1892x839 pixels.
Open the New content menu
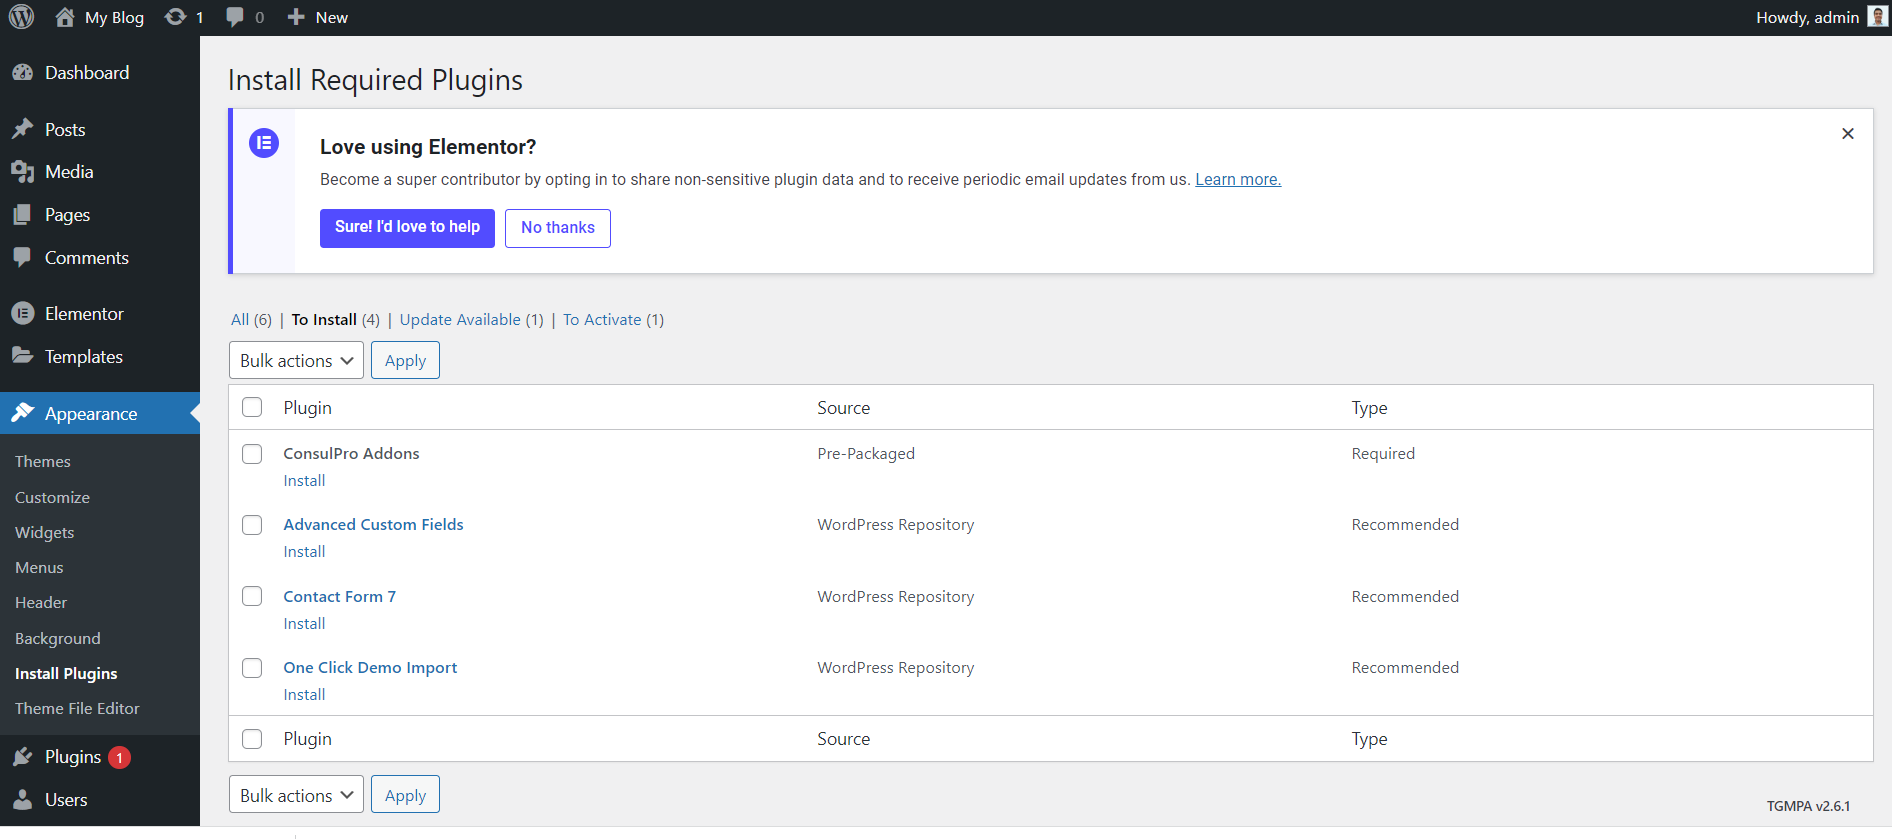click(x=318, y=17)
